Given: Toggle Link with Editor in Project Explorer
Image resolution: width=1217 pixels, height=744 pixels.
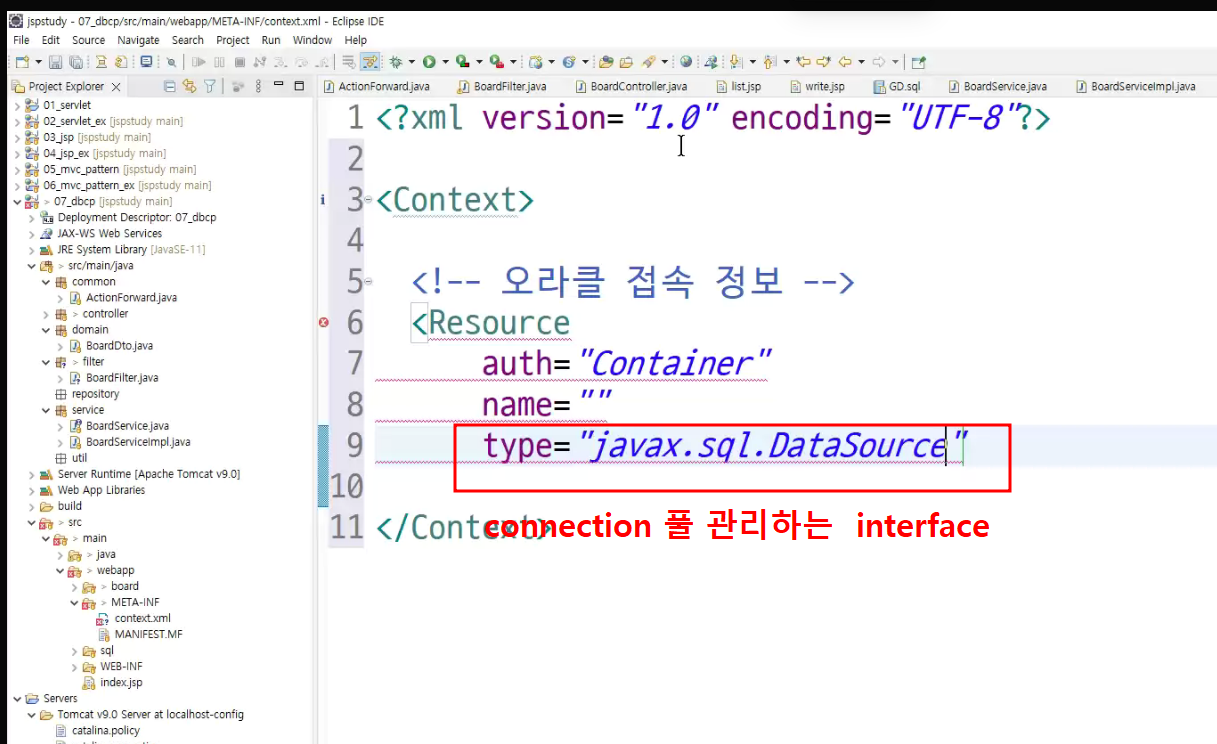Looking at the screenshot, I should pyautogui.click(x=190, y=87).
